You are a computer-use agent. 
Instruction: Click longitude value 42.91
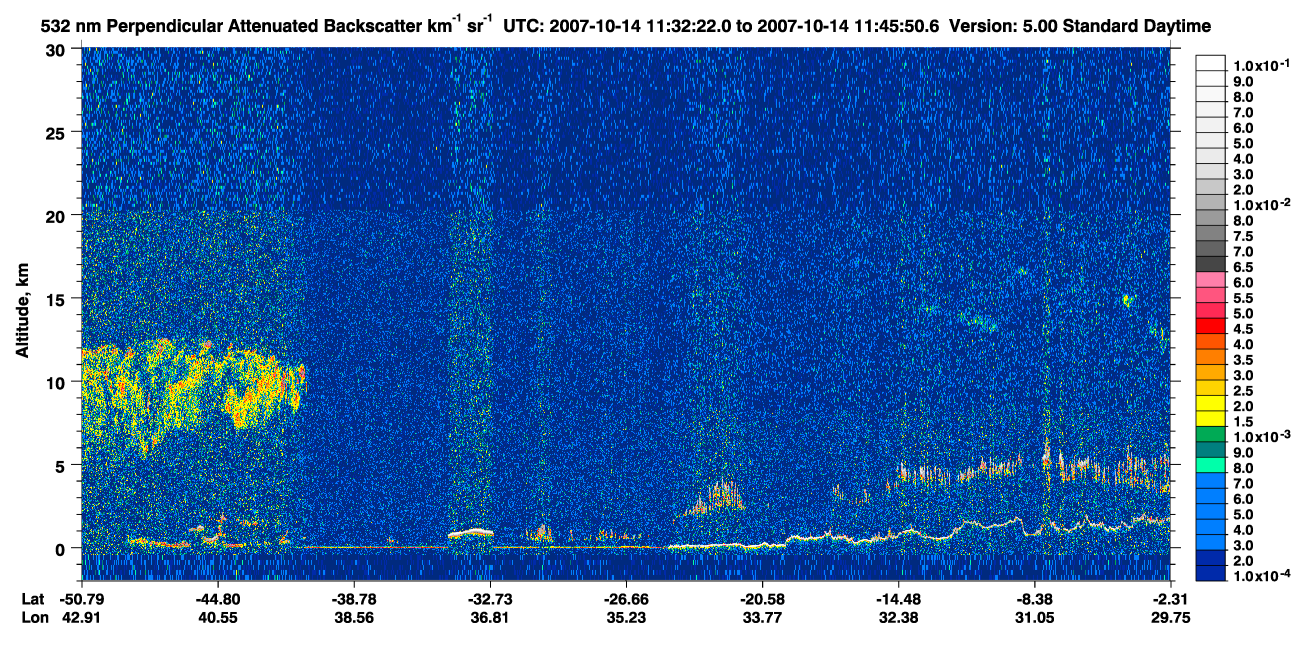point(82,618)
